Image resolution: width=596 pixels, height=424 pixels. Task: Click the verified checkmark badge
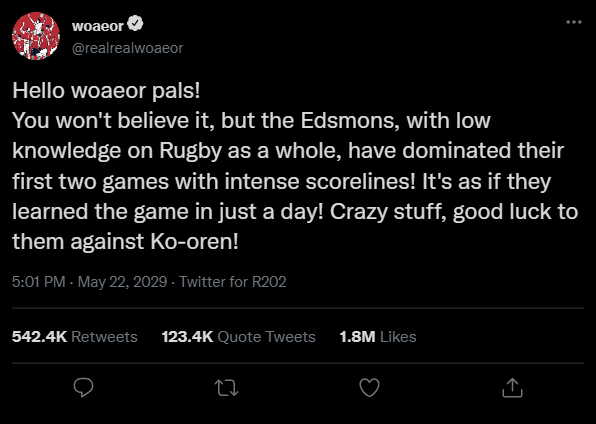pyautogui.click(x=135, y=24)
